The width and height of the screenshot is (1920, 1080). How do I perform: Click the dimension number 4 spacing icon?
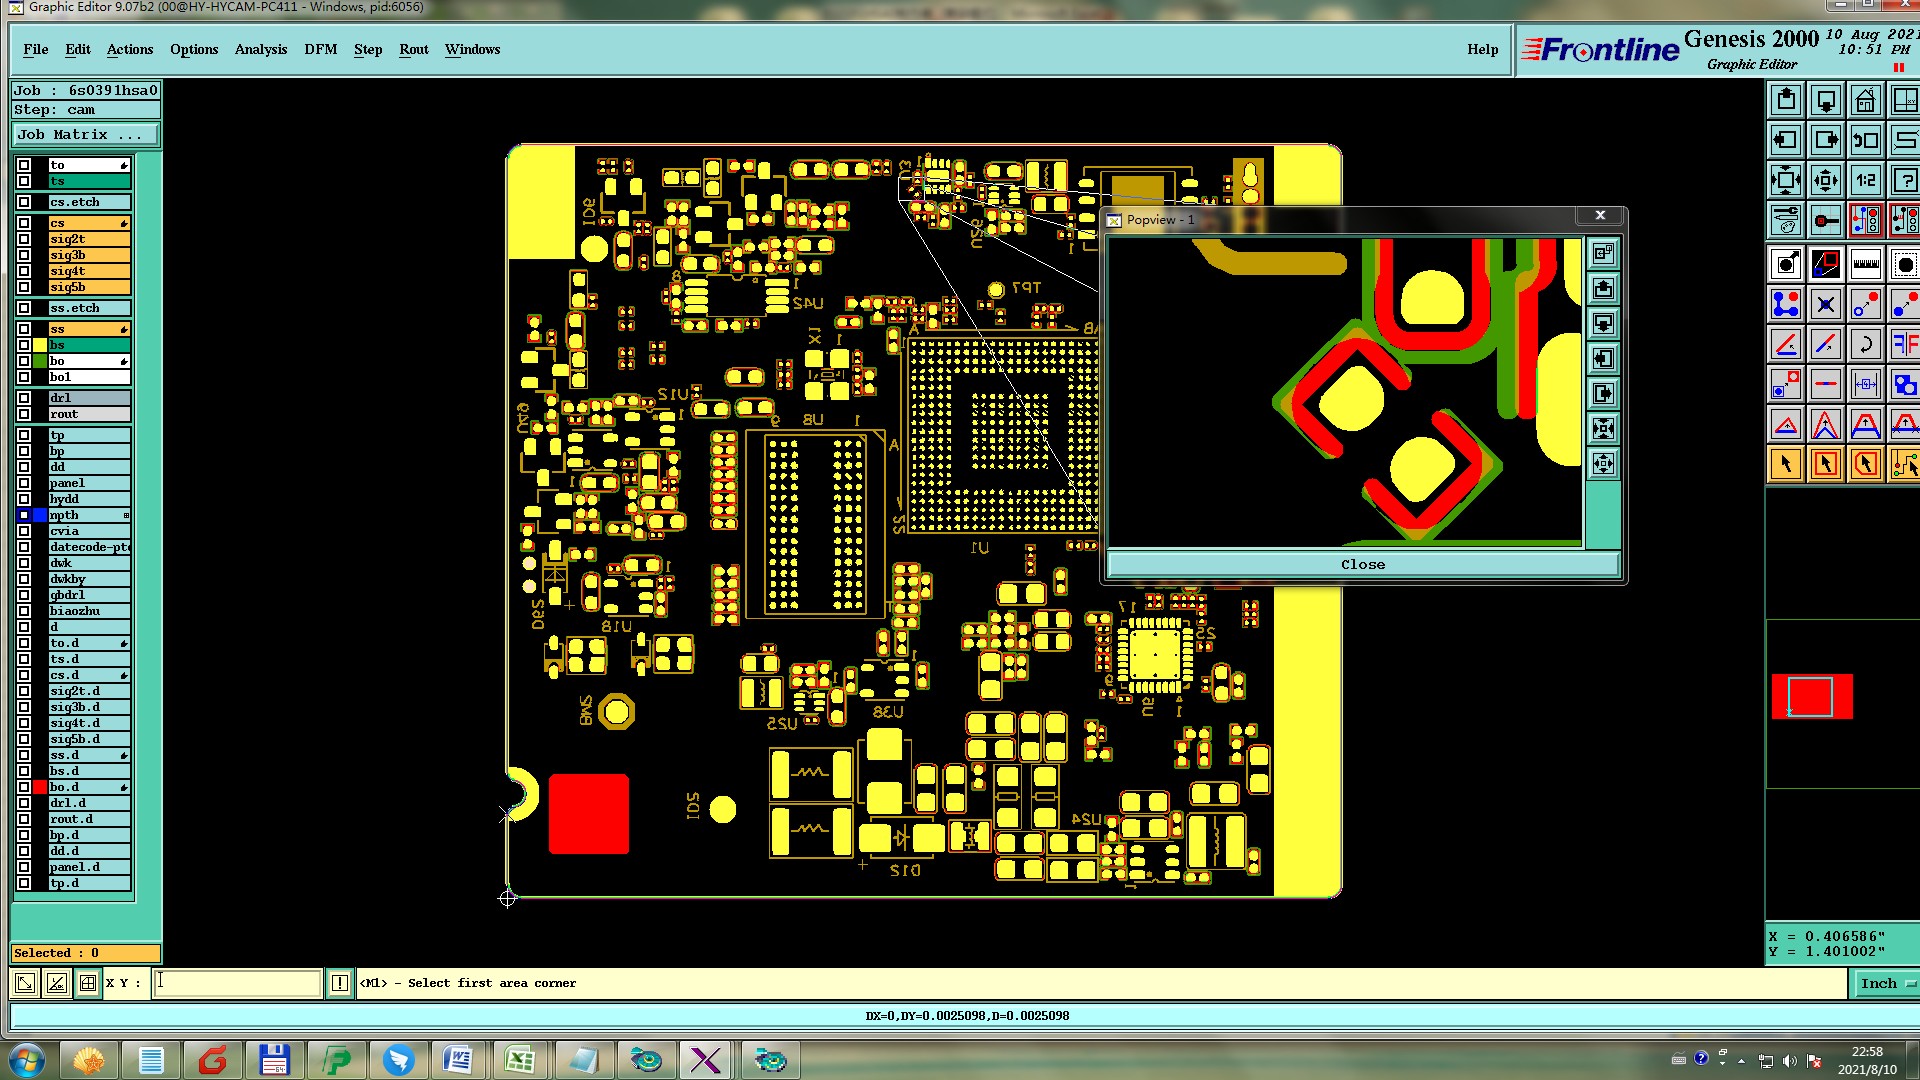(x=1866, y=384)
